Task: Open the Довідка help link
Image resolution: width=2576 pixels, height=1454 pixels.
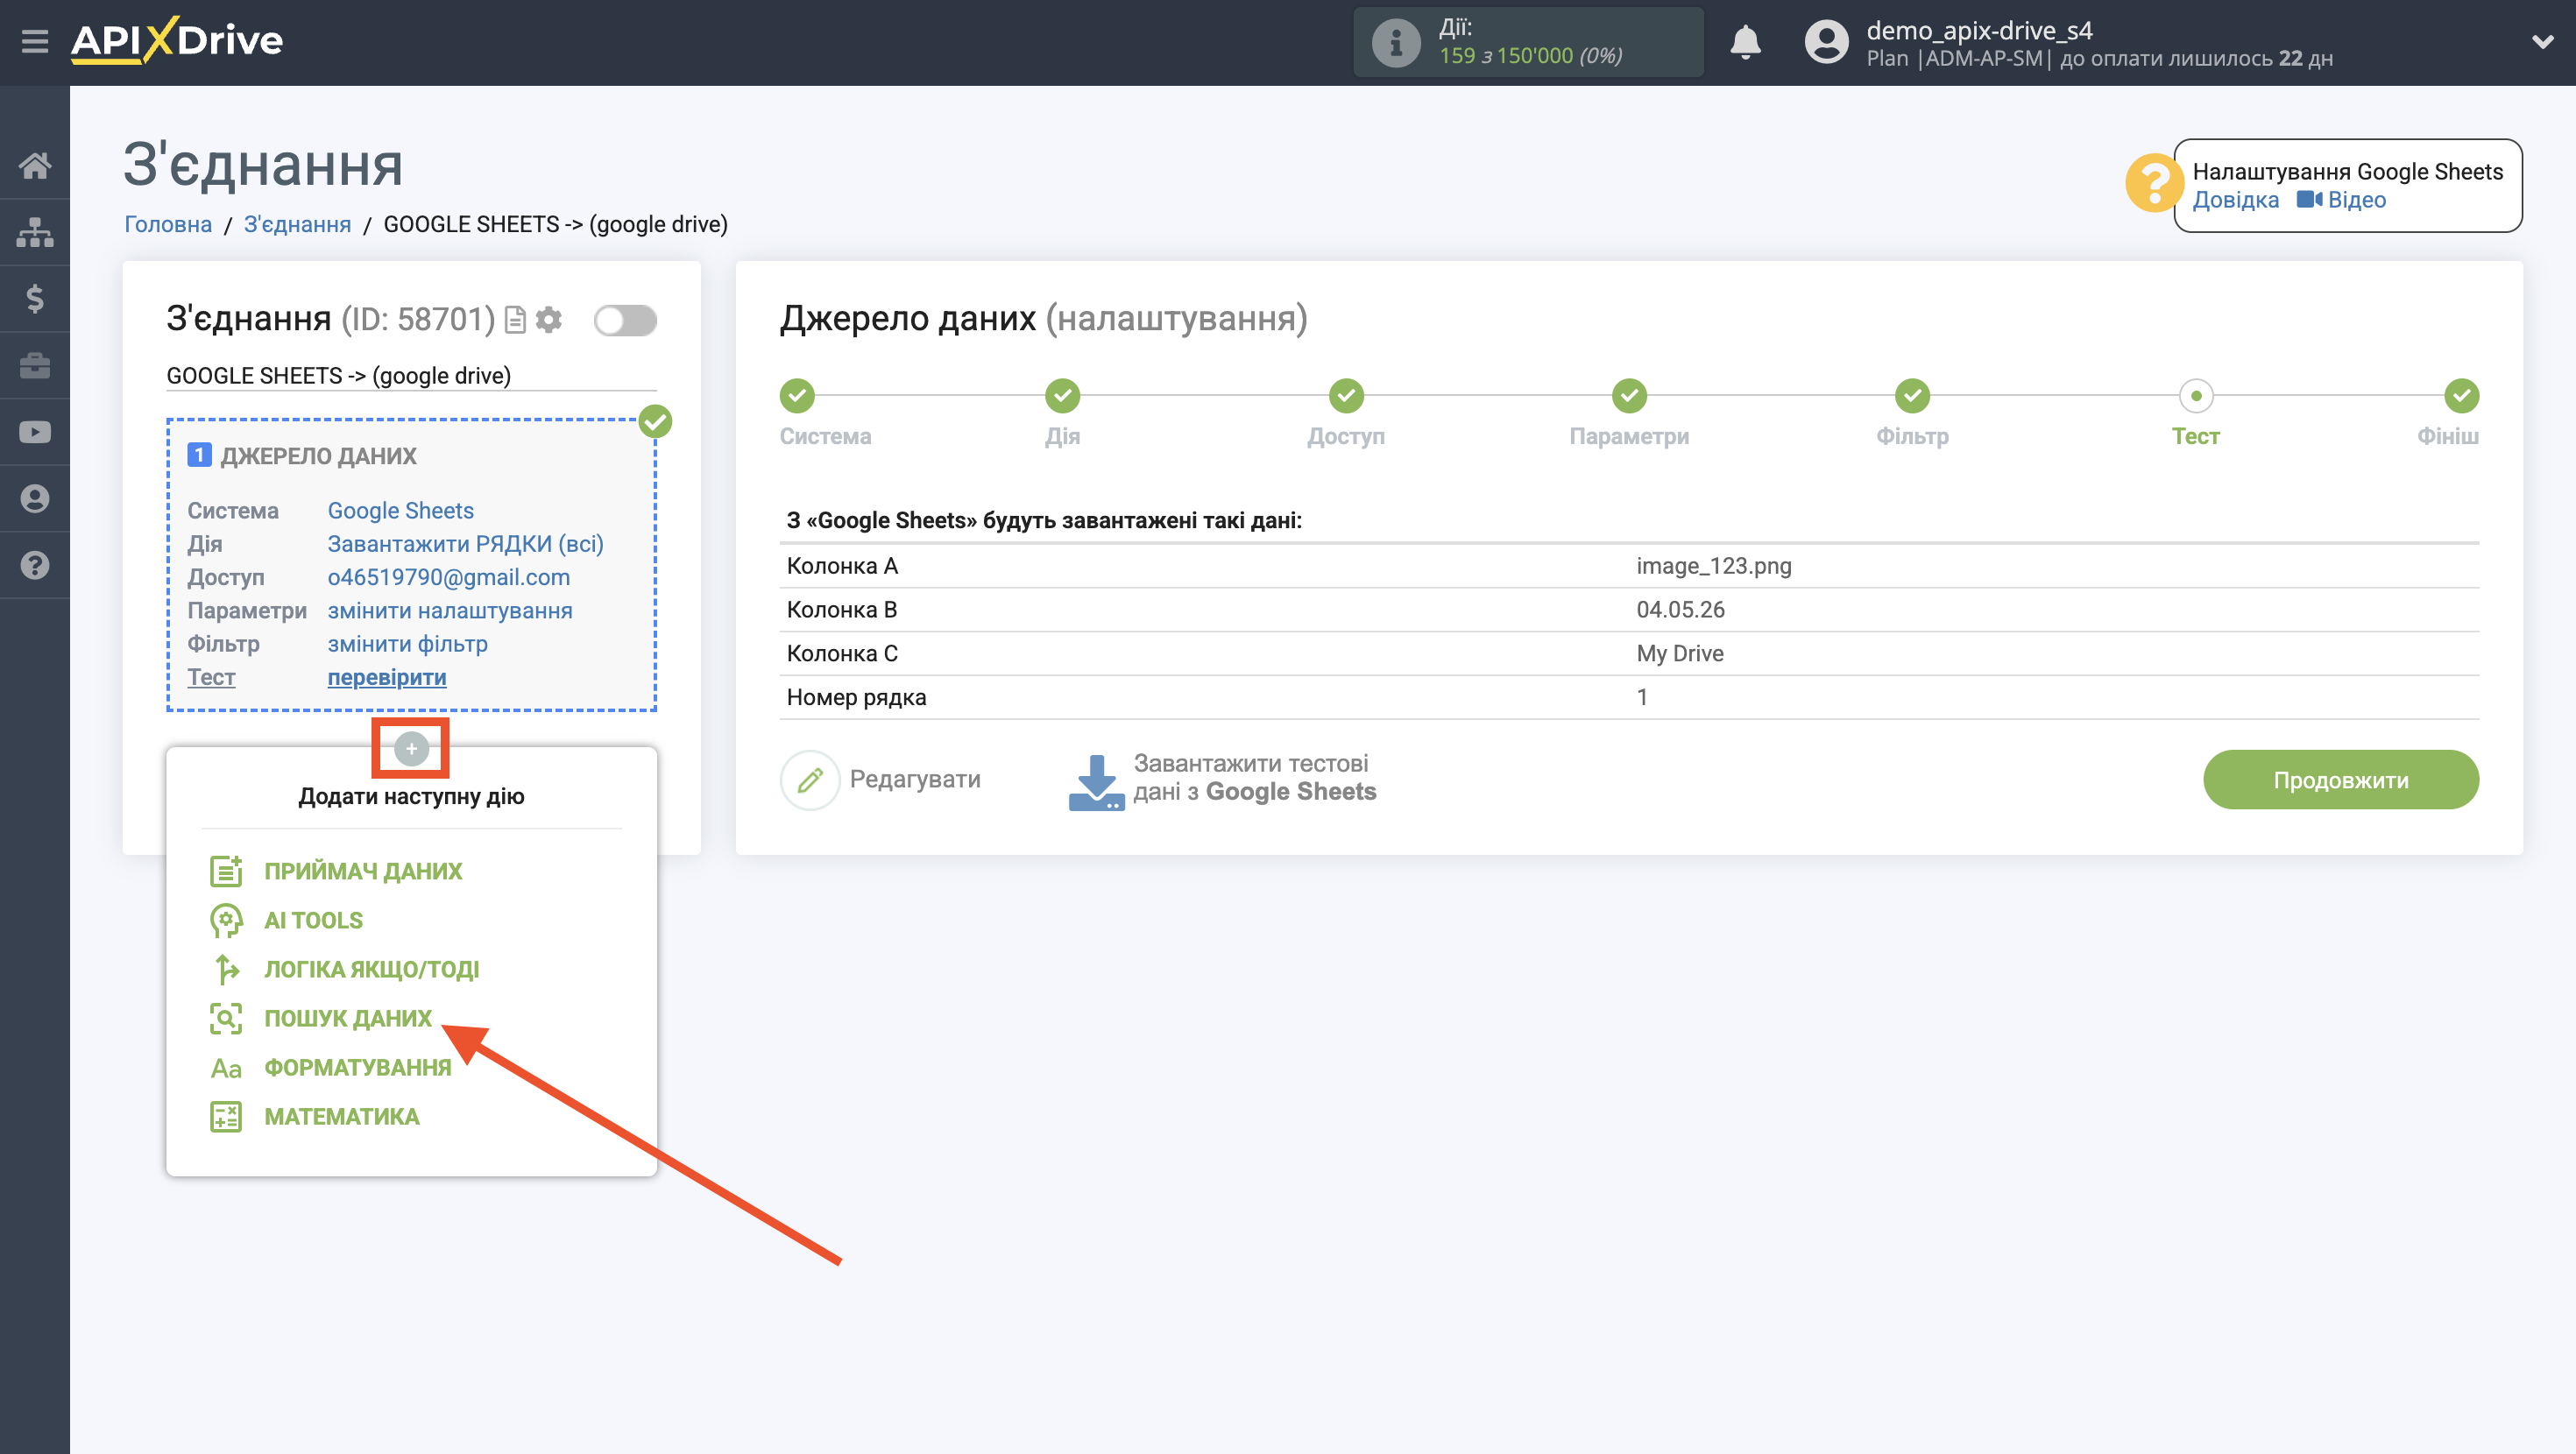Action: tap(2236, 200)
